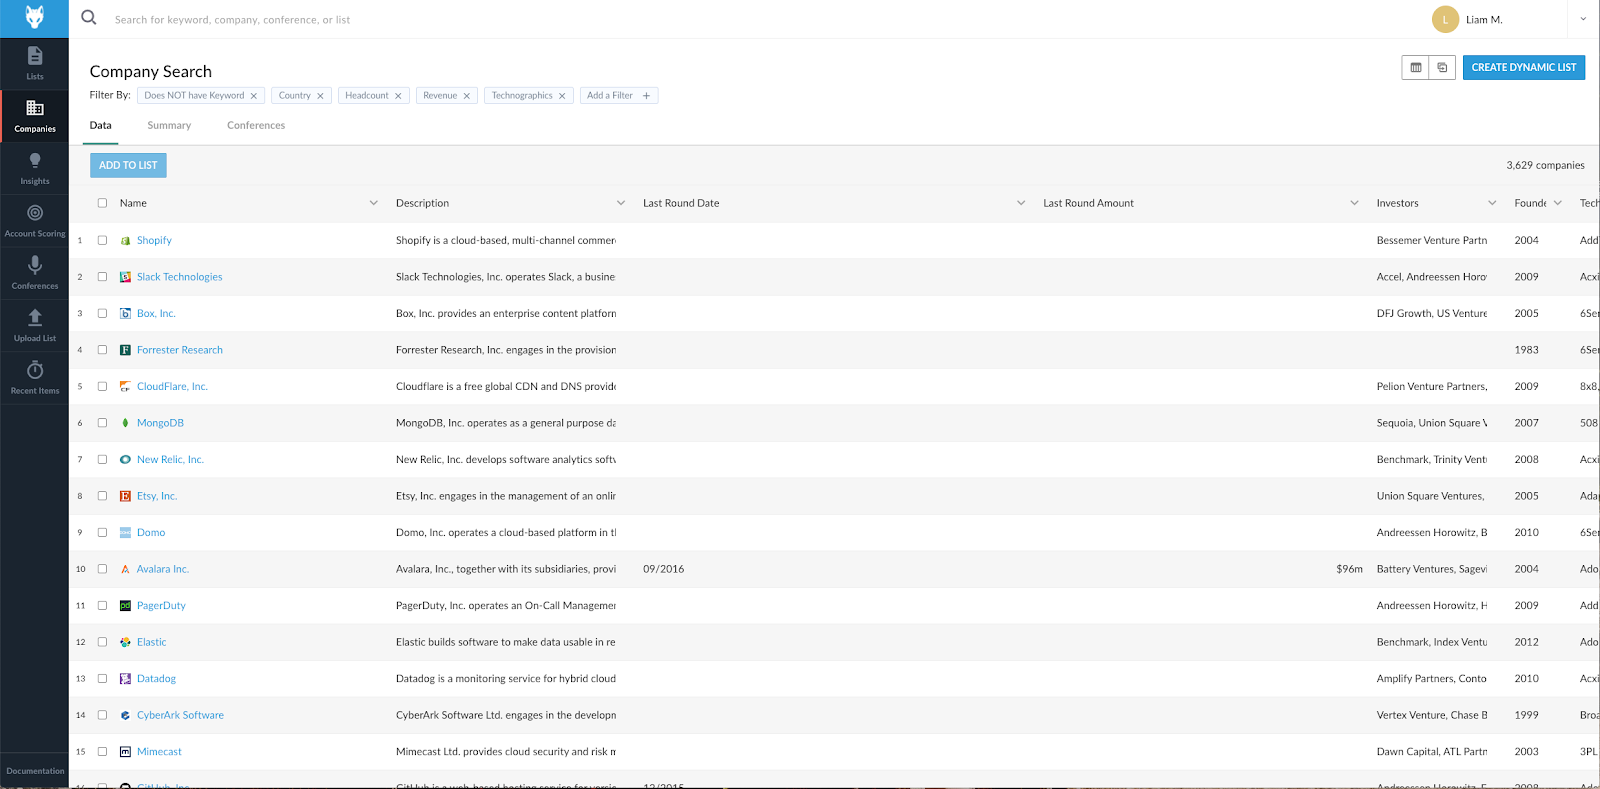Expand the Description column dropdown arrow
The height and width of the screenshot is (789, 1600).
click(x=621, y=203)
